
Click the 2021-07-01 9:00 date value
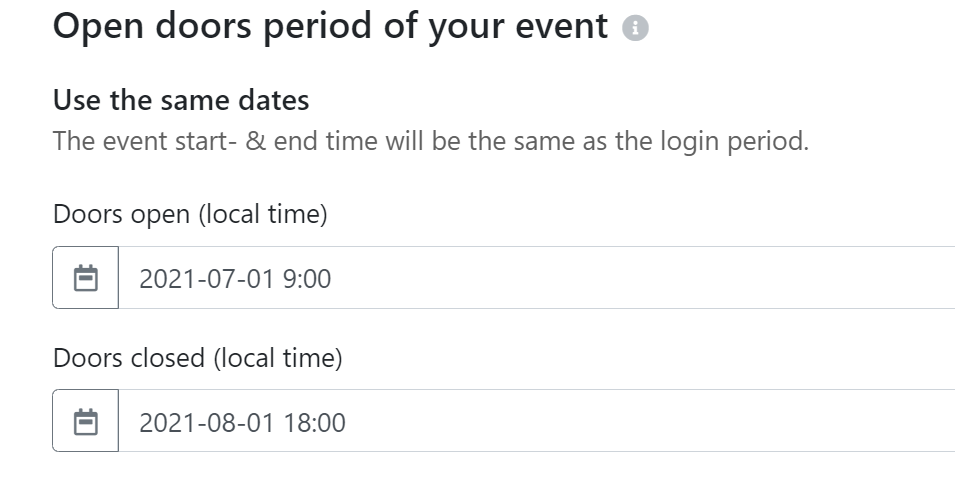click(x=235, y=279)
